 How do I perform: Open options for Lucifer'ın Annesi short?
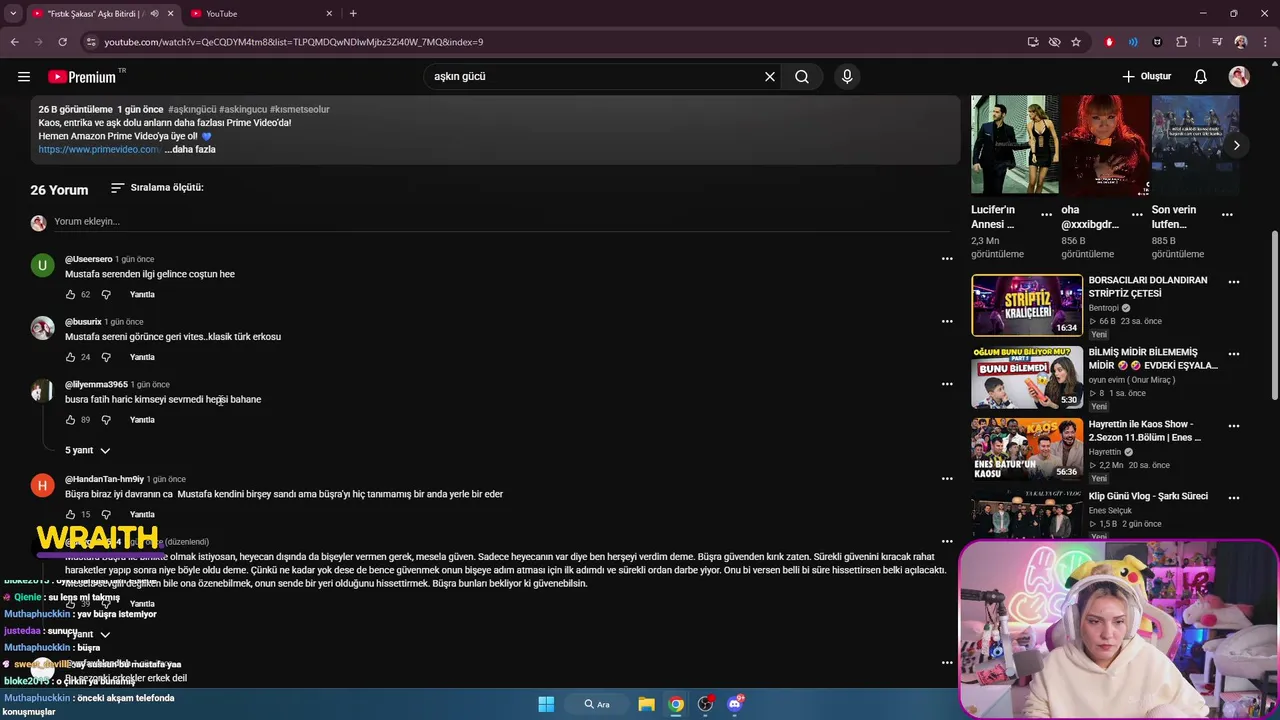coord(1046,214)
